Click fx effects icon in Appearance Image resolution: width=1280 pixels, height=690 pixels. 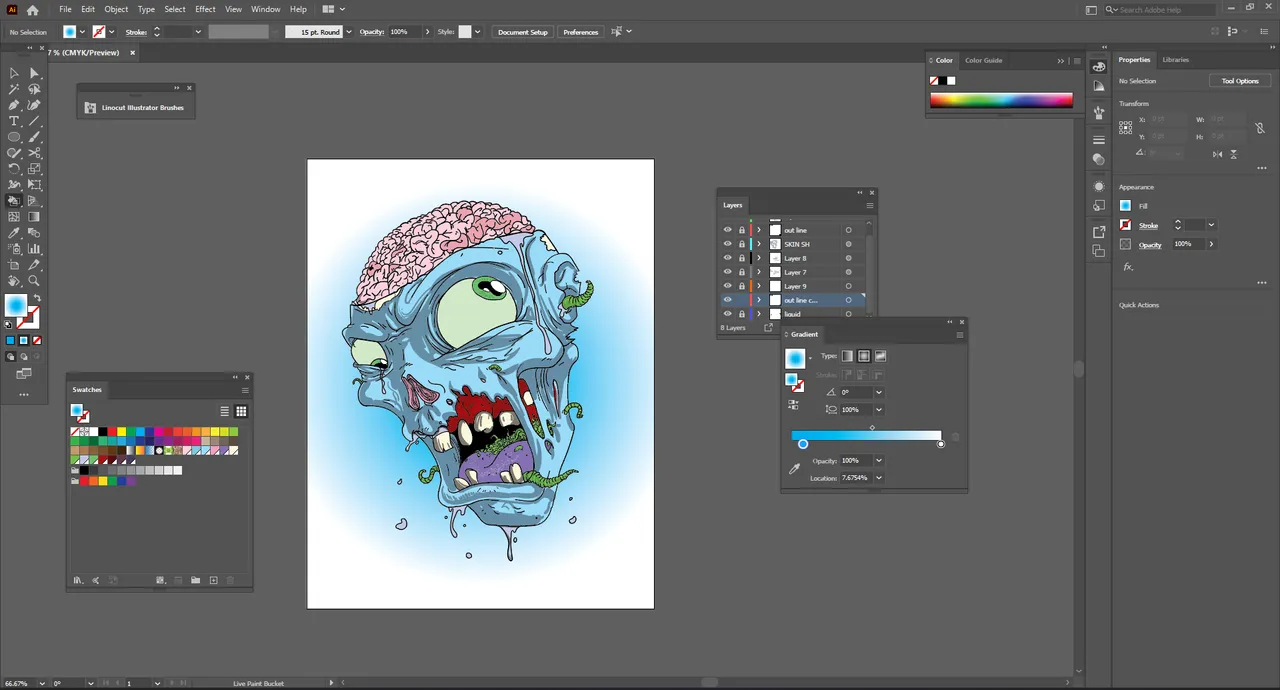[x=1128, y=267]
